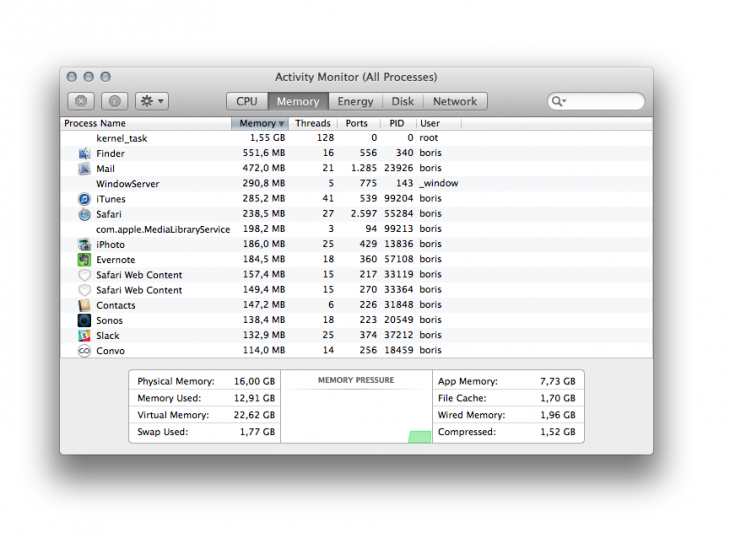Switch to the Energy tab
The image size is (730, 538).
(x=355, y=101)
